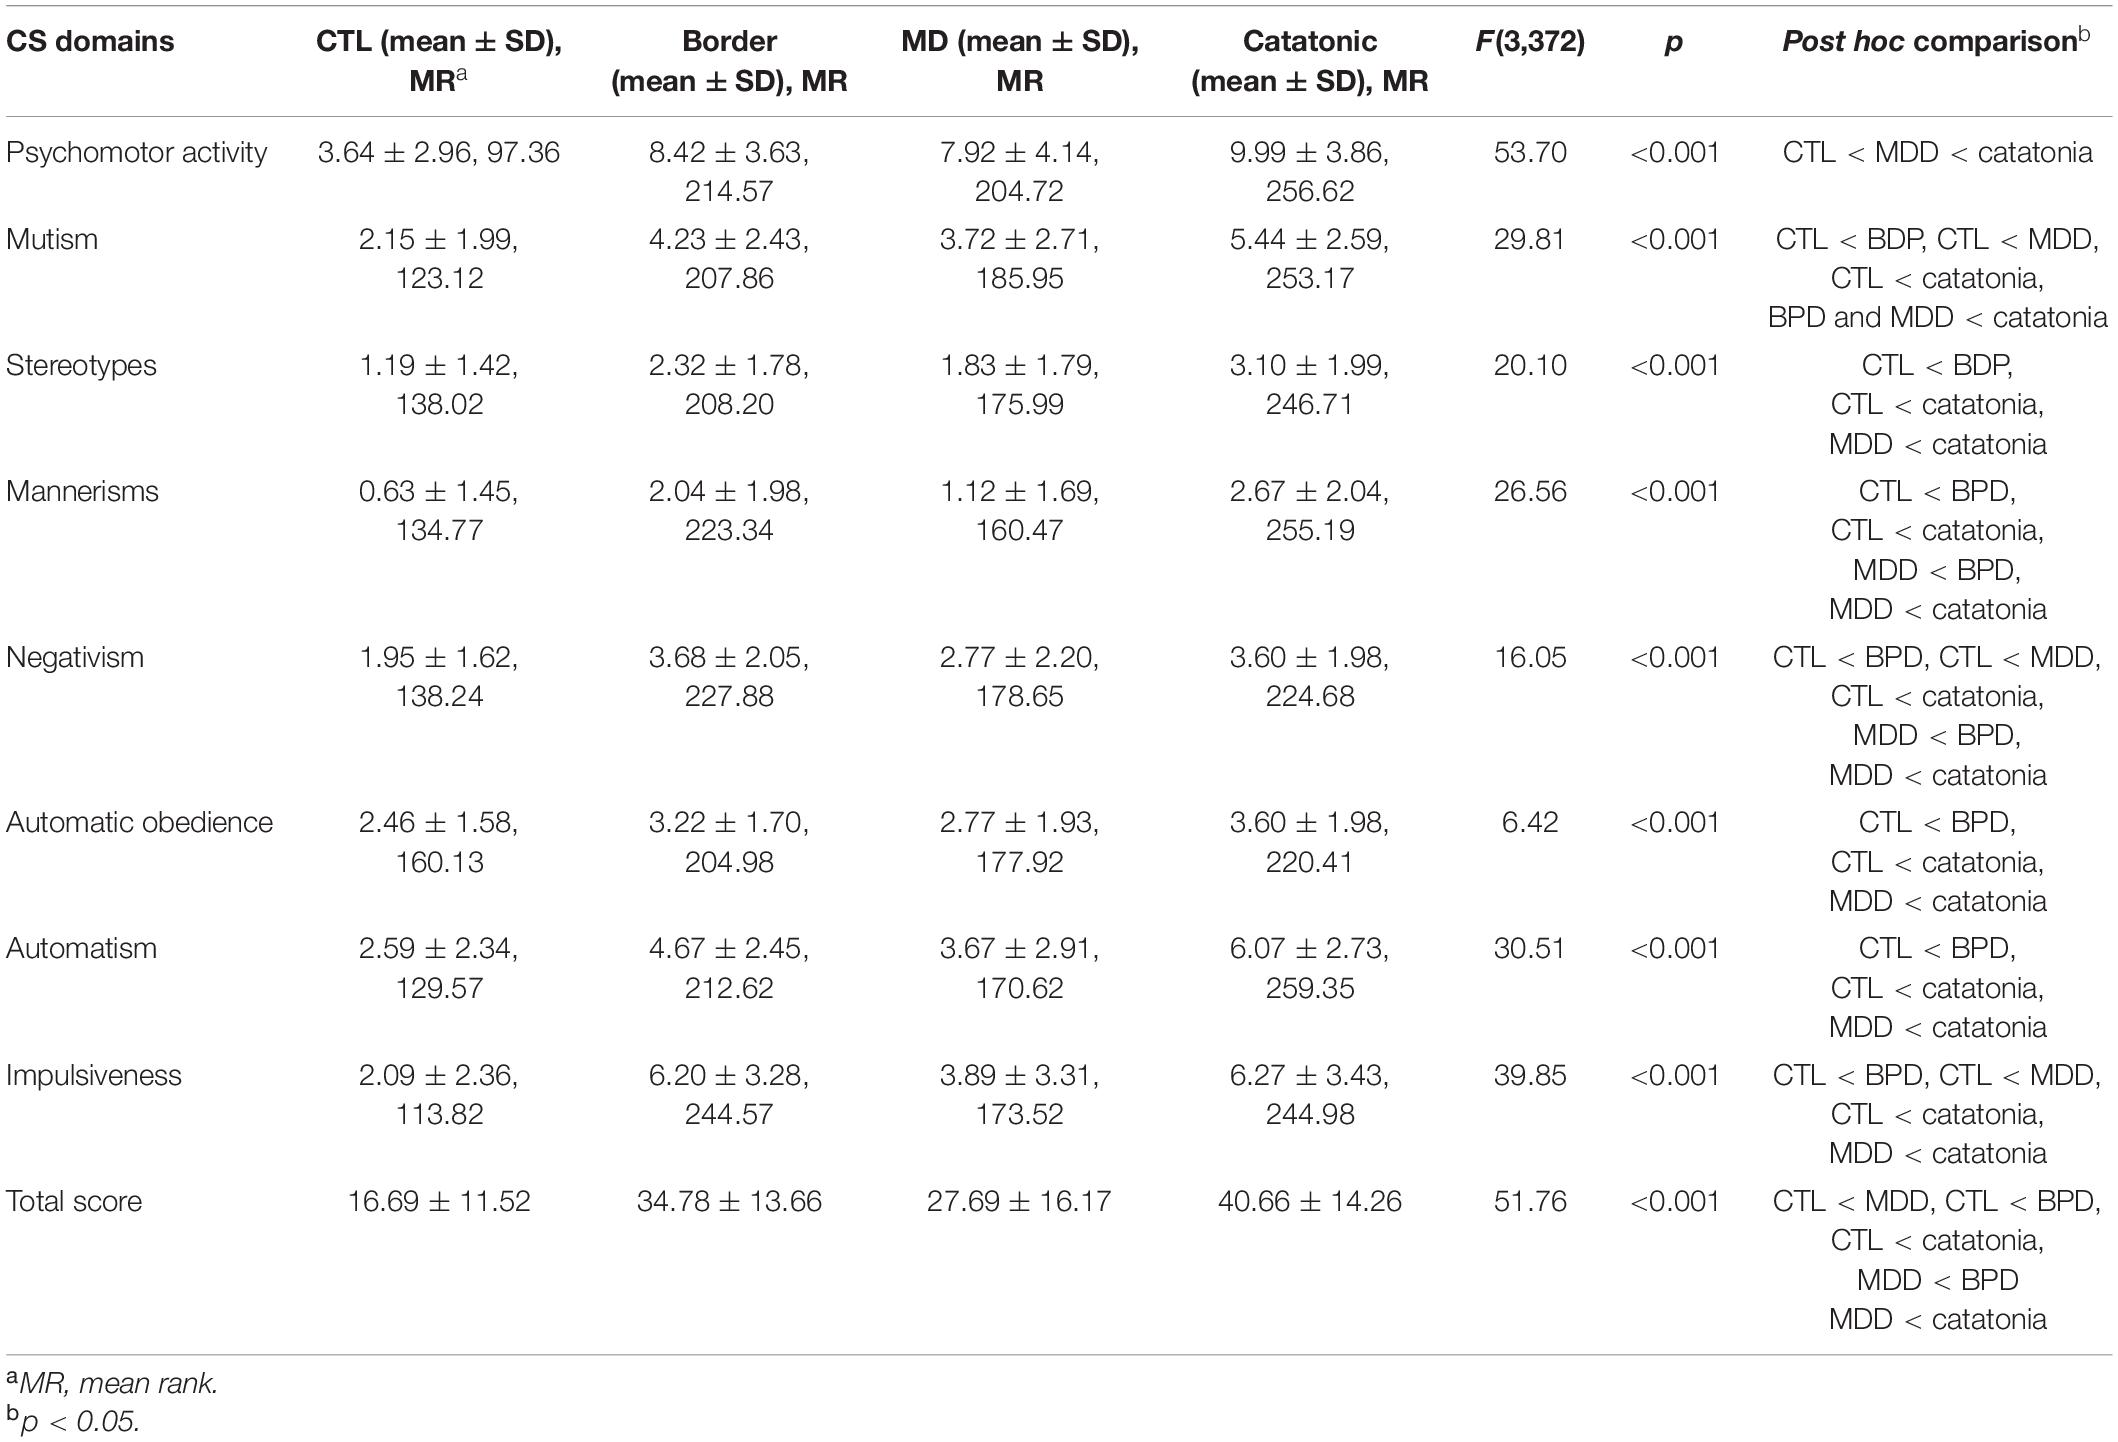The height and width of the screenshot is (1442, 2118).
Task: Click the Impulsiveness row label
Action: click(94, 1076)
